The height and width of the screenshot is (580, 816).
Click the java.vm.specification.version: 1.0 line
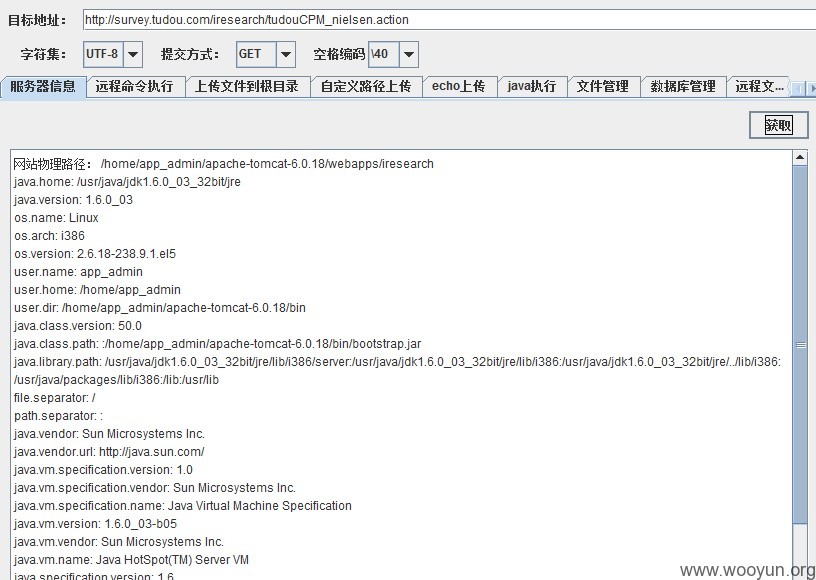click(103, 470)
